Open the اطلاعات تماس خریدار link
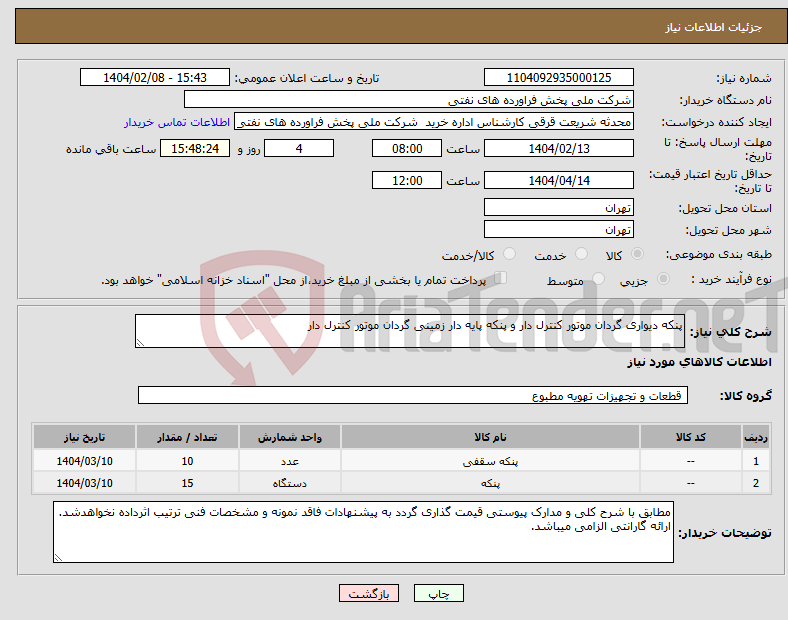The height and width of the screenshot is (620, 788). [177, 122]
